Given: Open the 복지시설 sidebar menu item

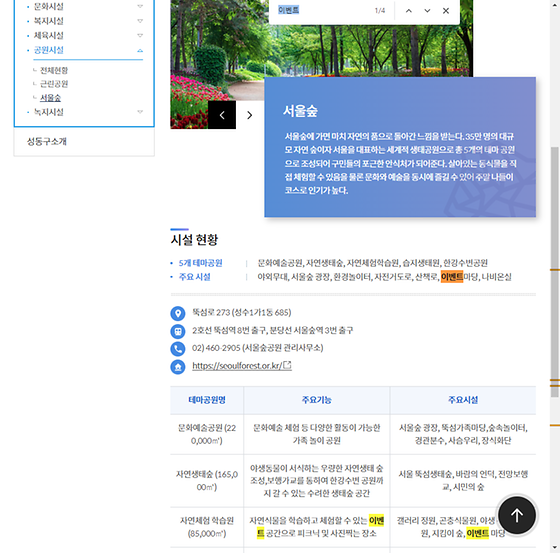Looking at the screenshot, I should pos(49,21).
